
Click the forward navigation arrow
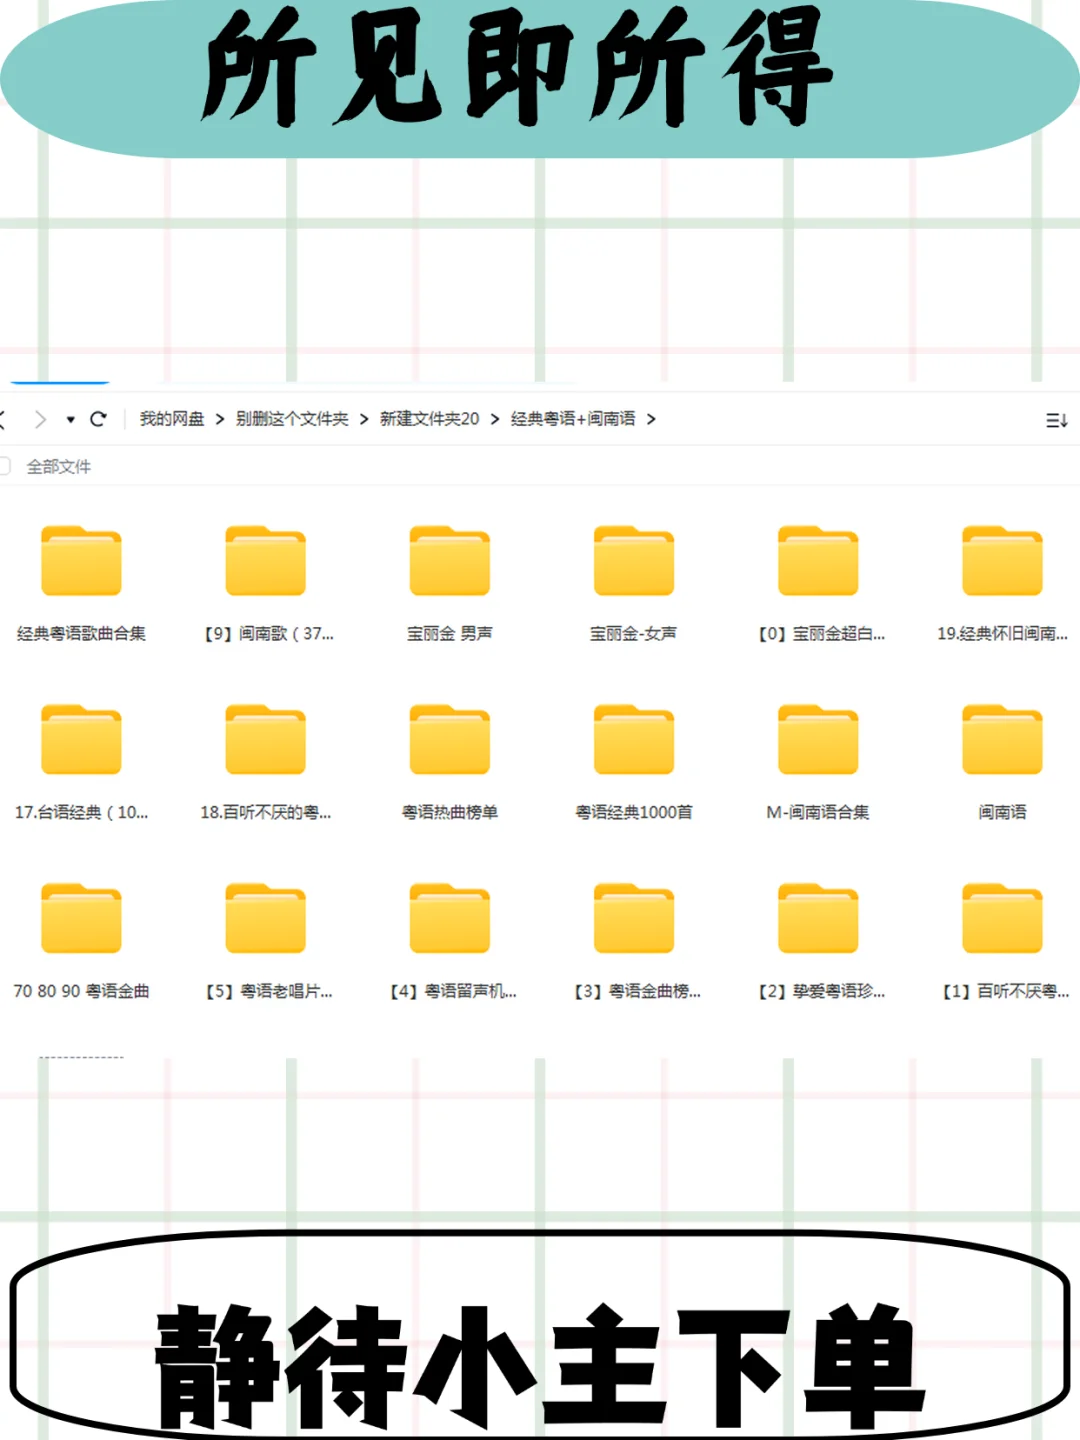click(40, 420)
